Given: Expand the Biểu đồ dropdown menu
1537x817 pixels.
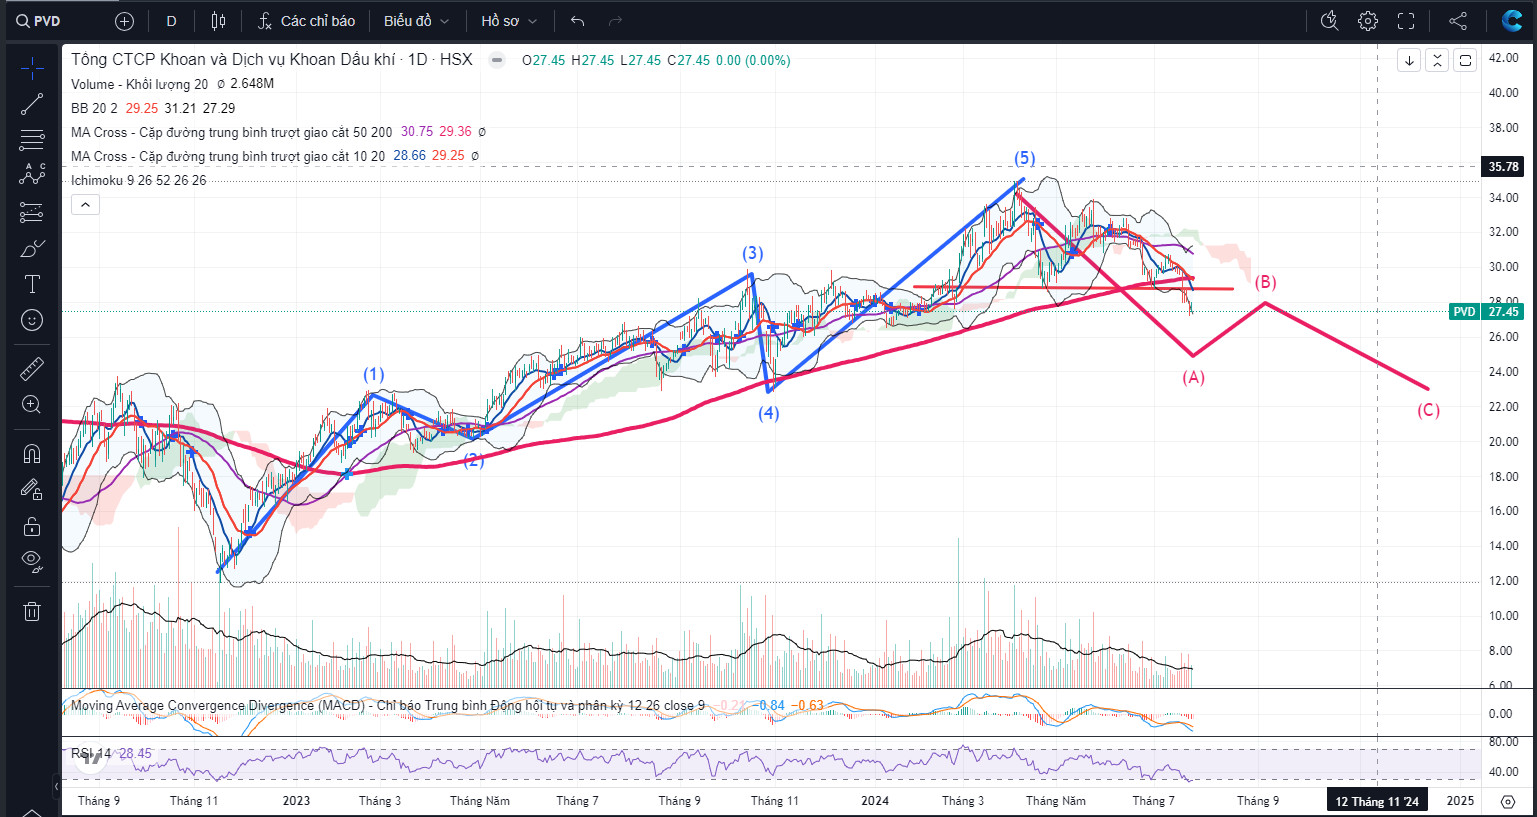Looking at the screenshot, I should tap(416, 21).
